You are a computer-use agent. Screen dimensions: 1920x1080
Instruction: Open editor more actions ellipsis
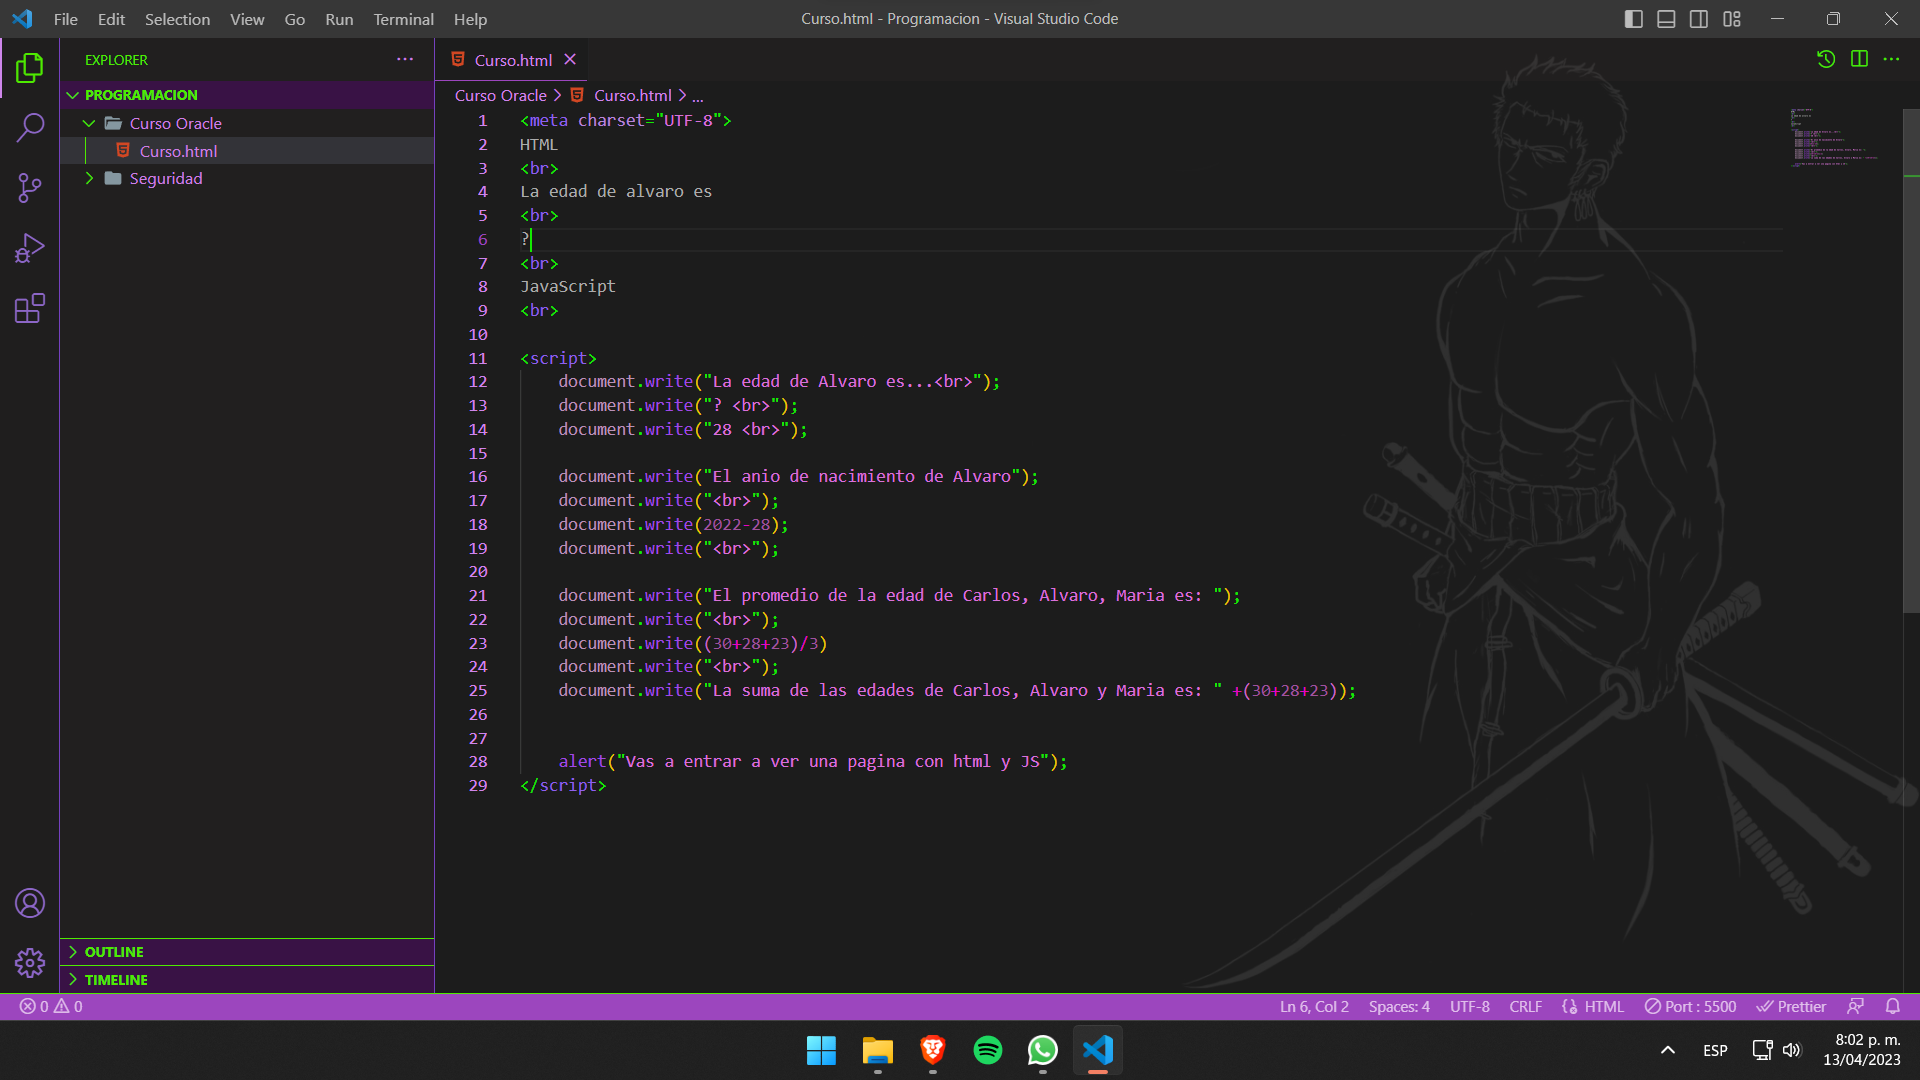1891,59
